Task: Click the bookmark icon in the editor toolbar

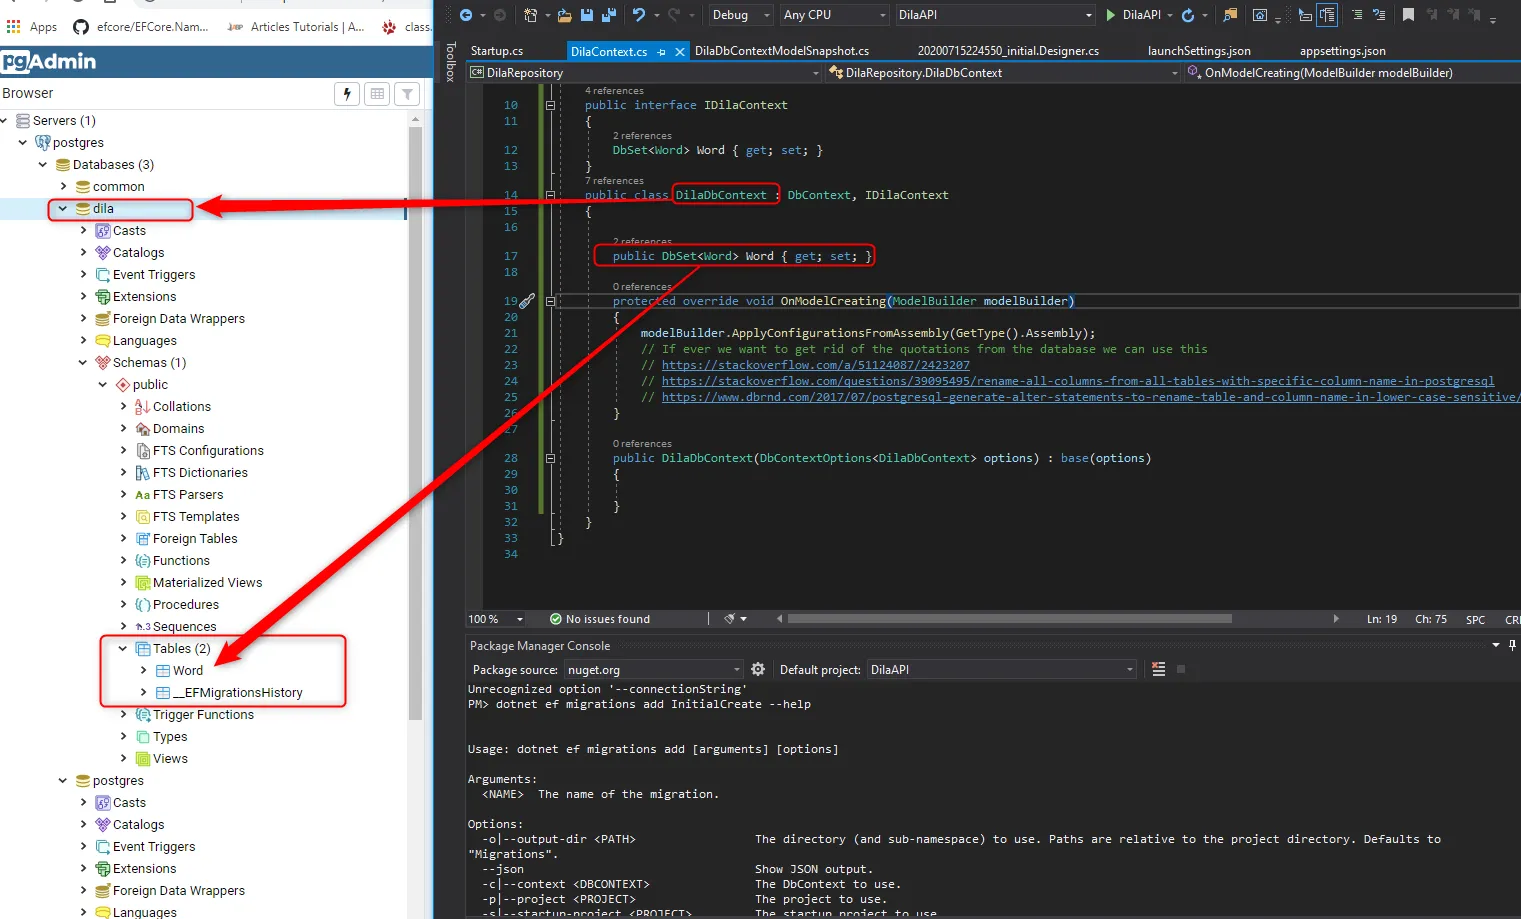Action: [1408, 15]
